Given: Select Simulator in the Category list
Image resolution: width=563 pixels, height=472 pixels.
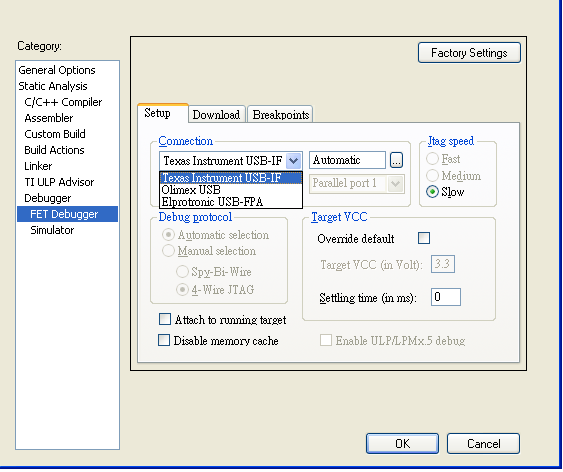Looking at the screenshot, I should coord(52,230).
